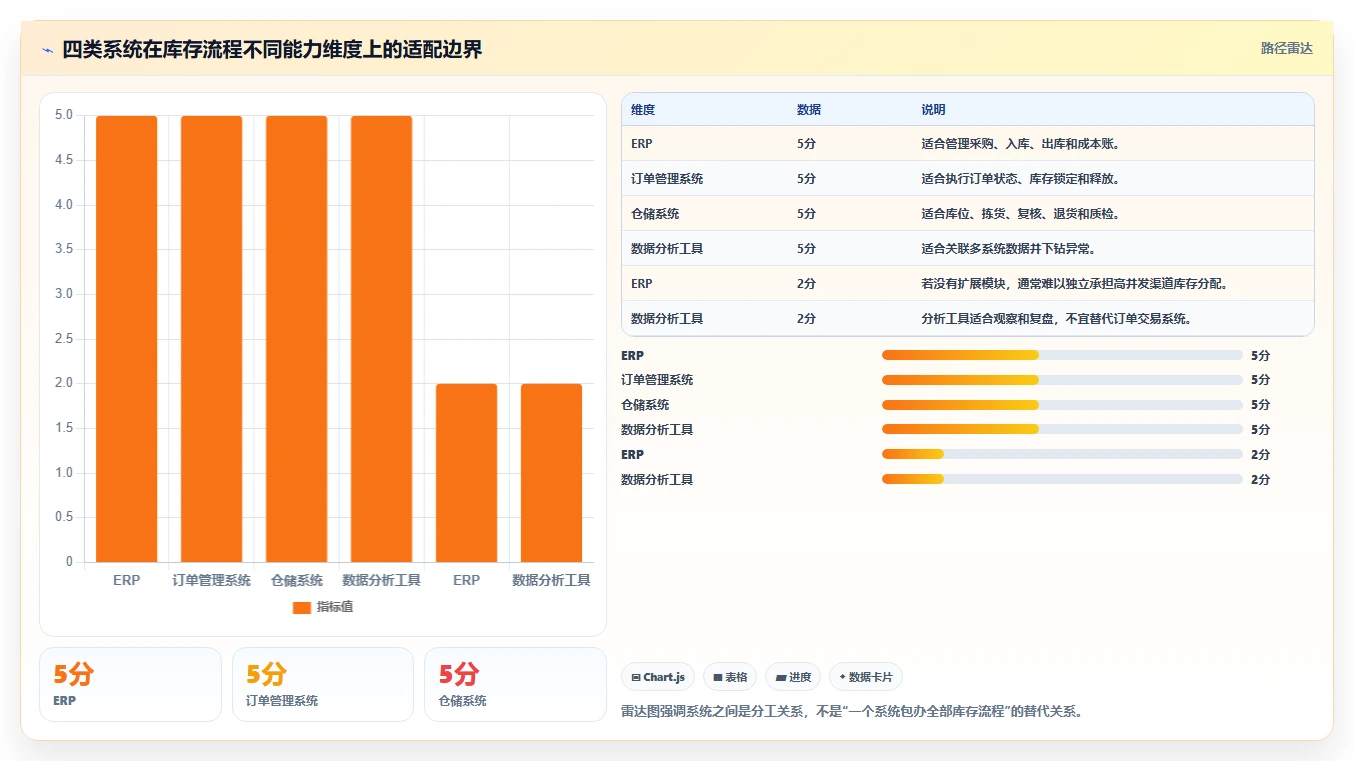Open the ERP 5分 summary card

click(130, 684)
